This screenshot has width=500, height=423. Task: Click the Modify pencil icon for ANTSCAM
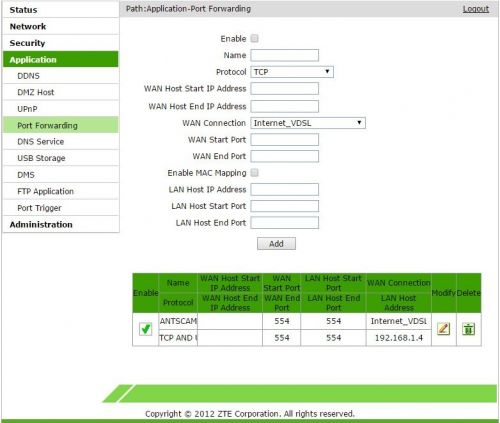443,329
